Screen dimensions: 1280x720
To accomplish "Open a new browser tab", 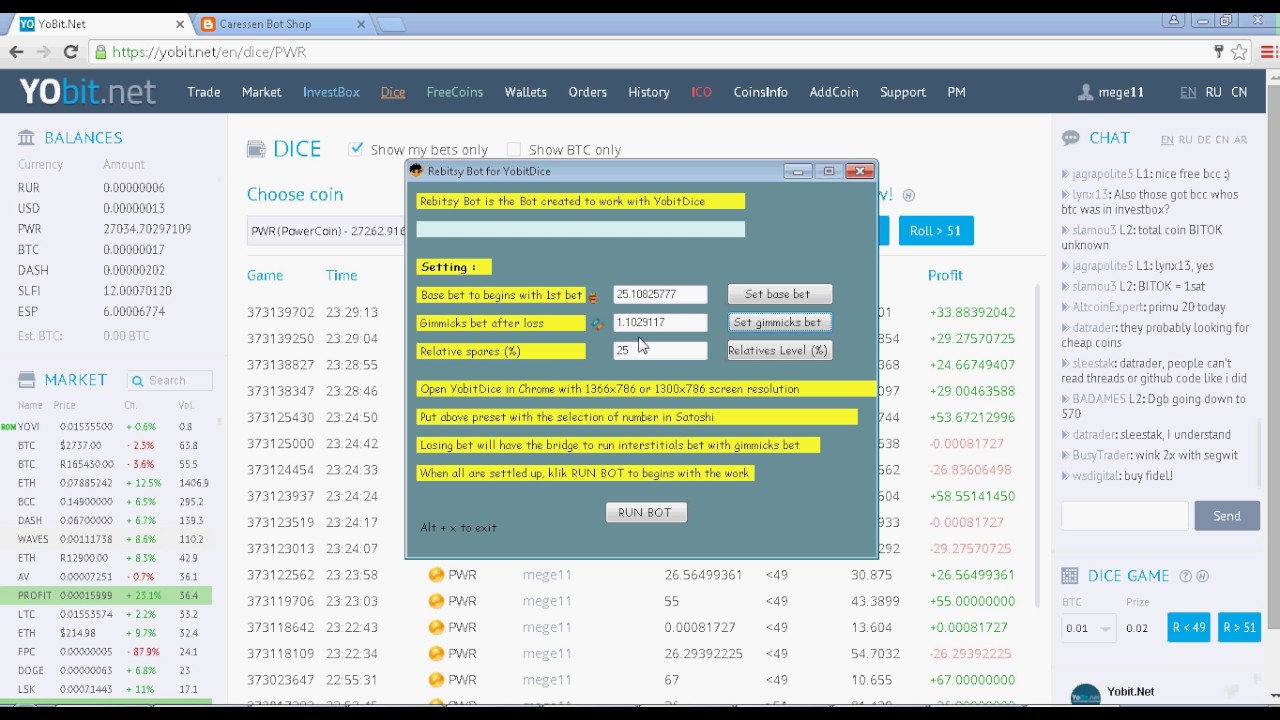I will pyautogui.click(x=391, y=24).
